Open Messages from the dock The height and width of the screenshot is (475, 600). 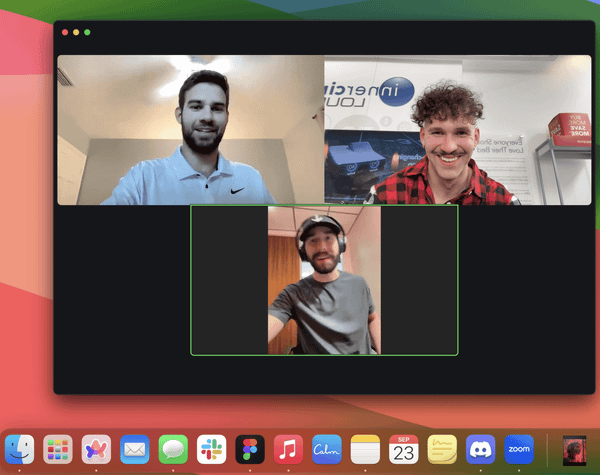coord(173,449)
